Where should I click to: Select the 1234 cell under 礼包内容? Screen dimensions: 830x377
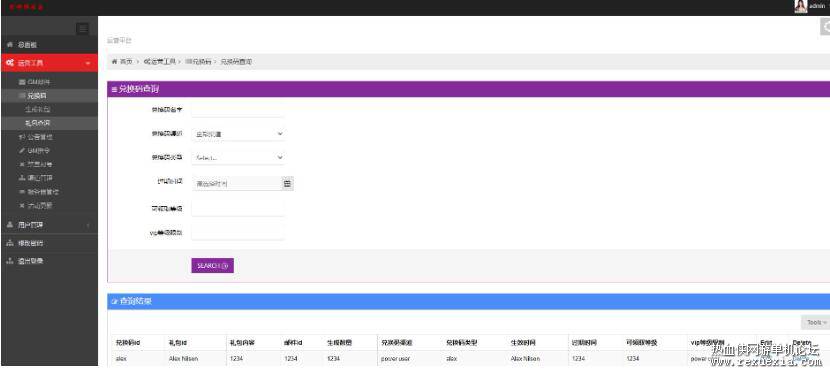click(x=236, y=358)
